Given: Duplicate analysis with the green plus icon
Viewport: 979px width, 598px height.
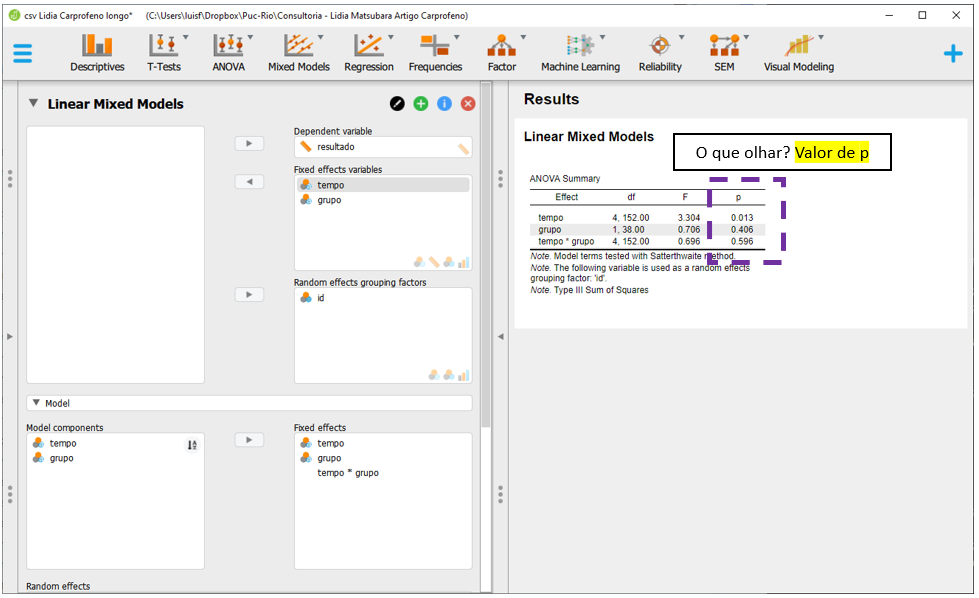Looking at the screenshot, I should [x=421, y=104].
